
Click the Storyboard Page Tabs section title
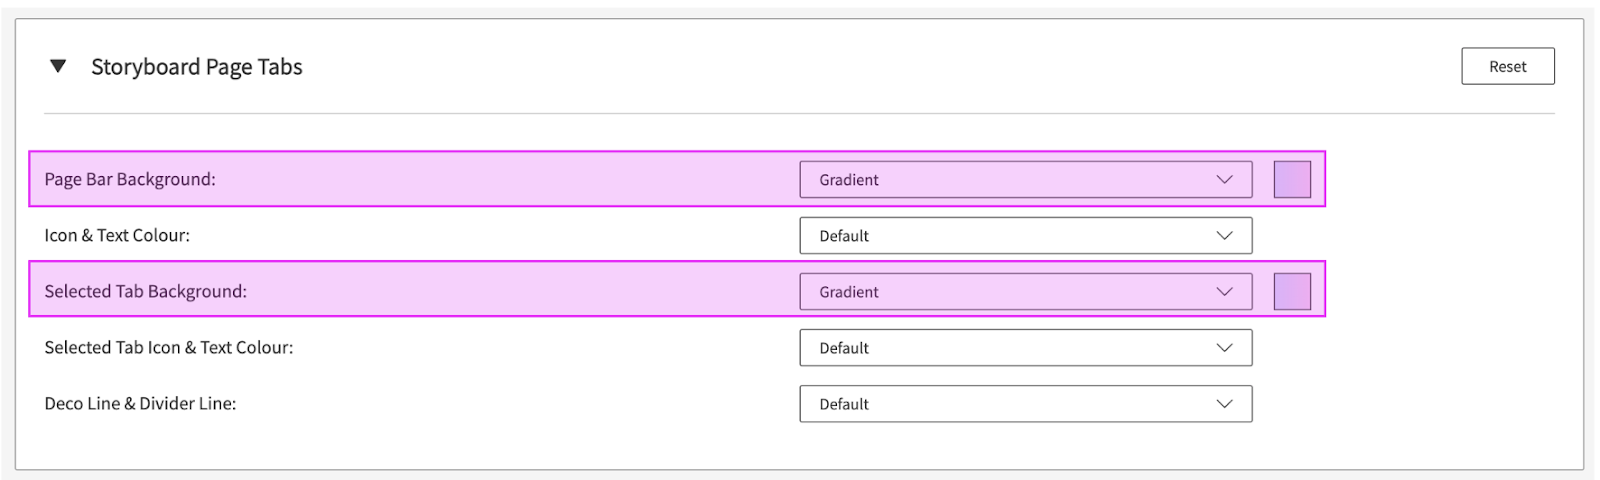click(196, 67)
